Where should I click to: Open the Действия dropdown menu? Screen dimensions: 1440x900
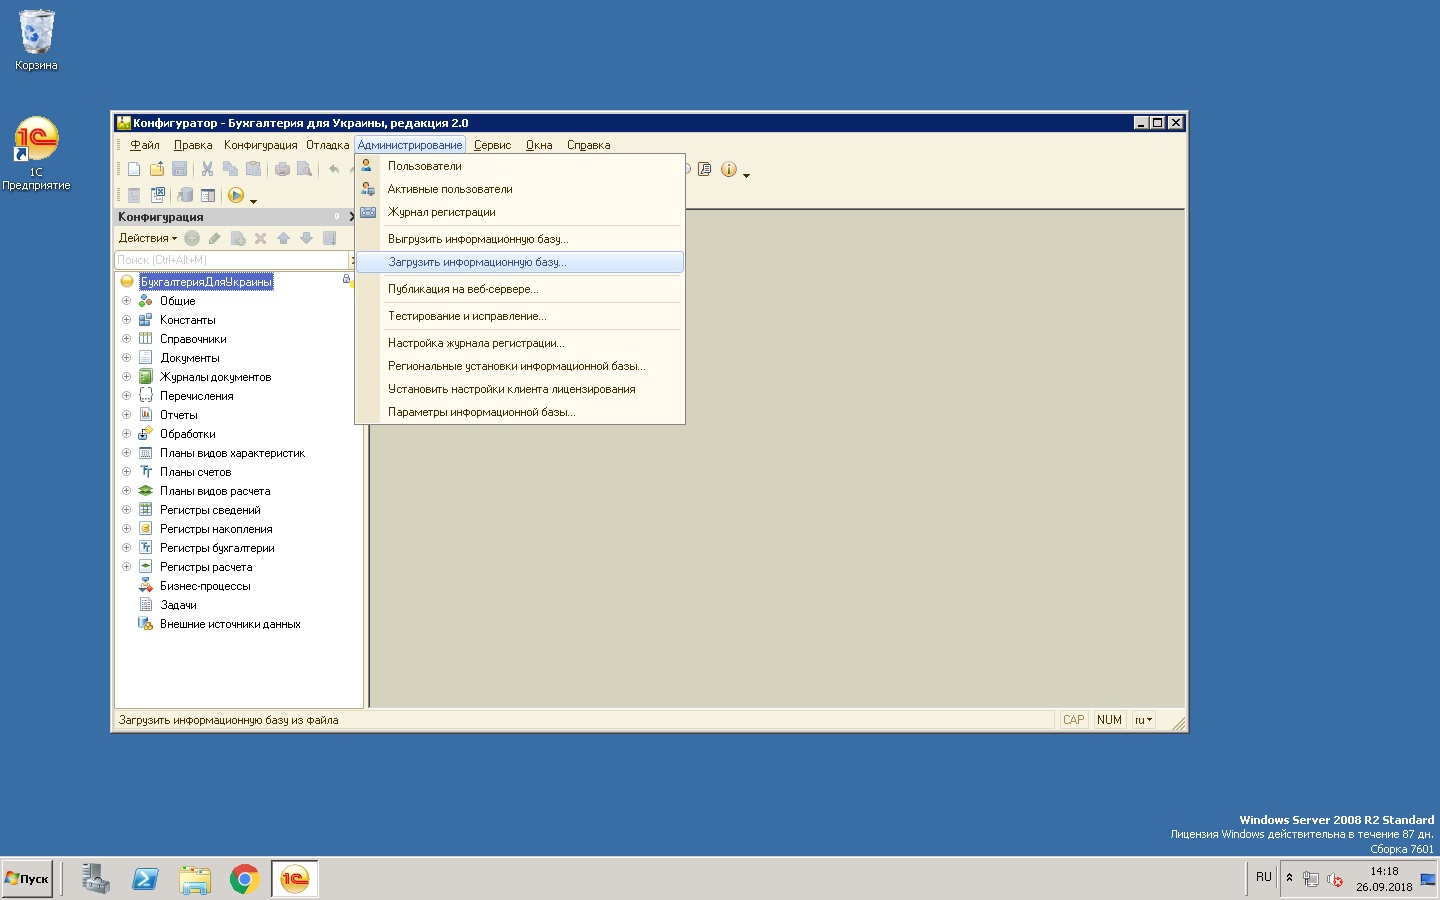coord(147,238)
